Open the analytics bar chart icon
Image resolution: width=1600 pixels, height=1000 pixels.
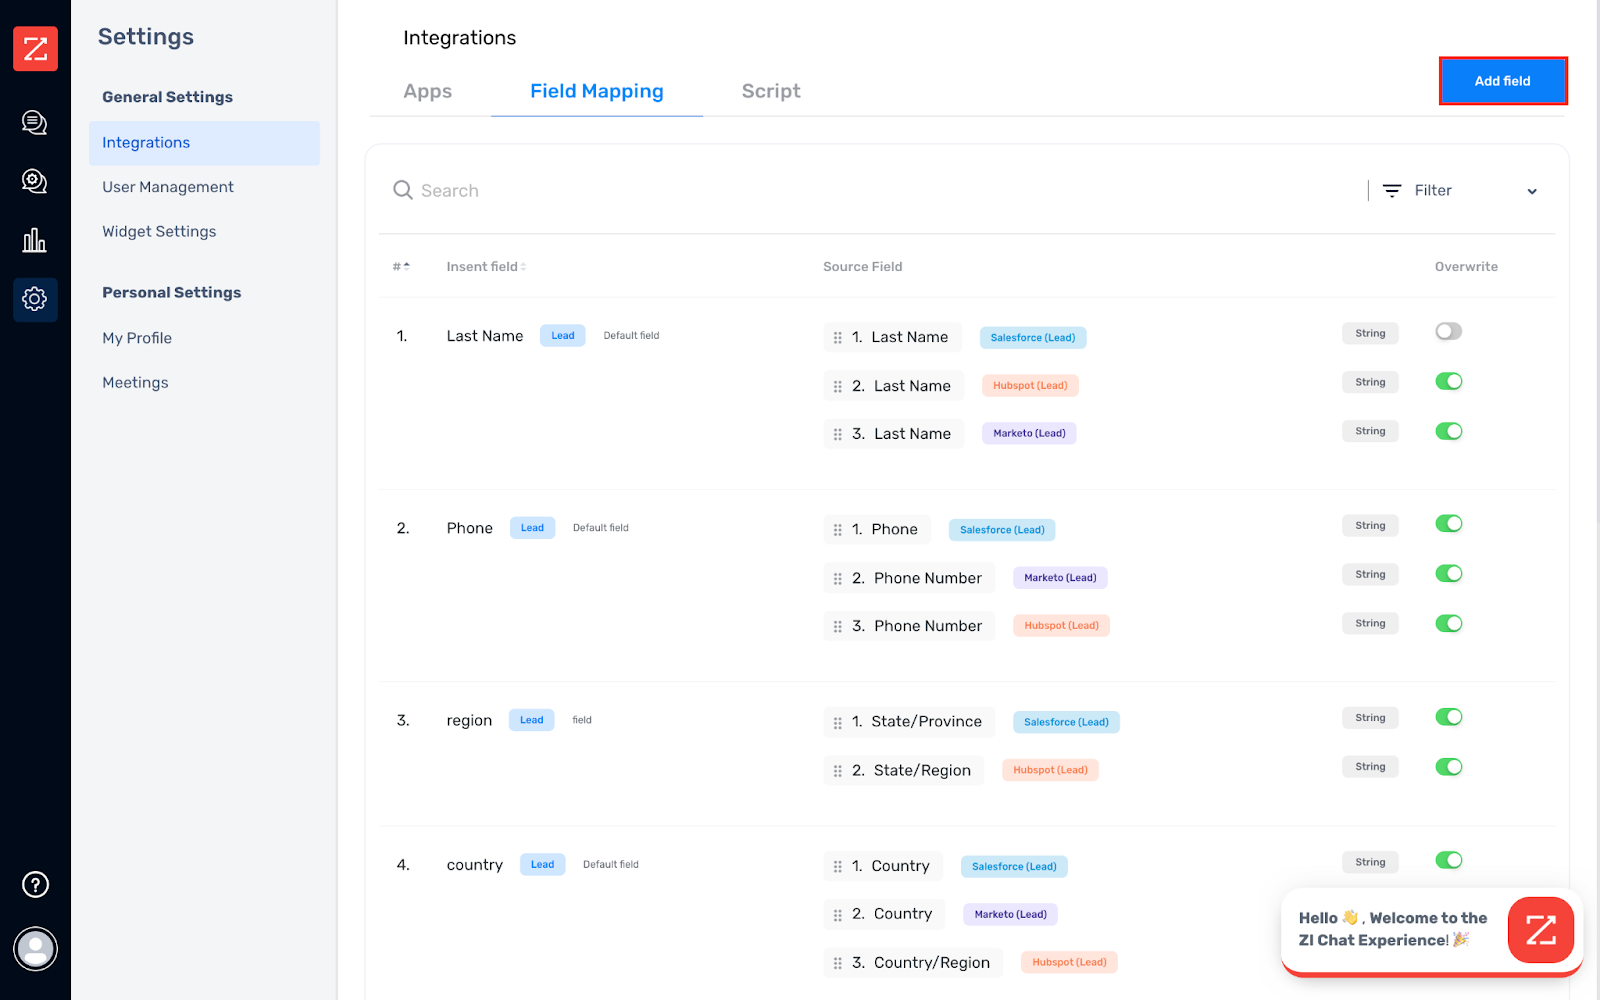pyautogui.click(x=35, y=240)
